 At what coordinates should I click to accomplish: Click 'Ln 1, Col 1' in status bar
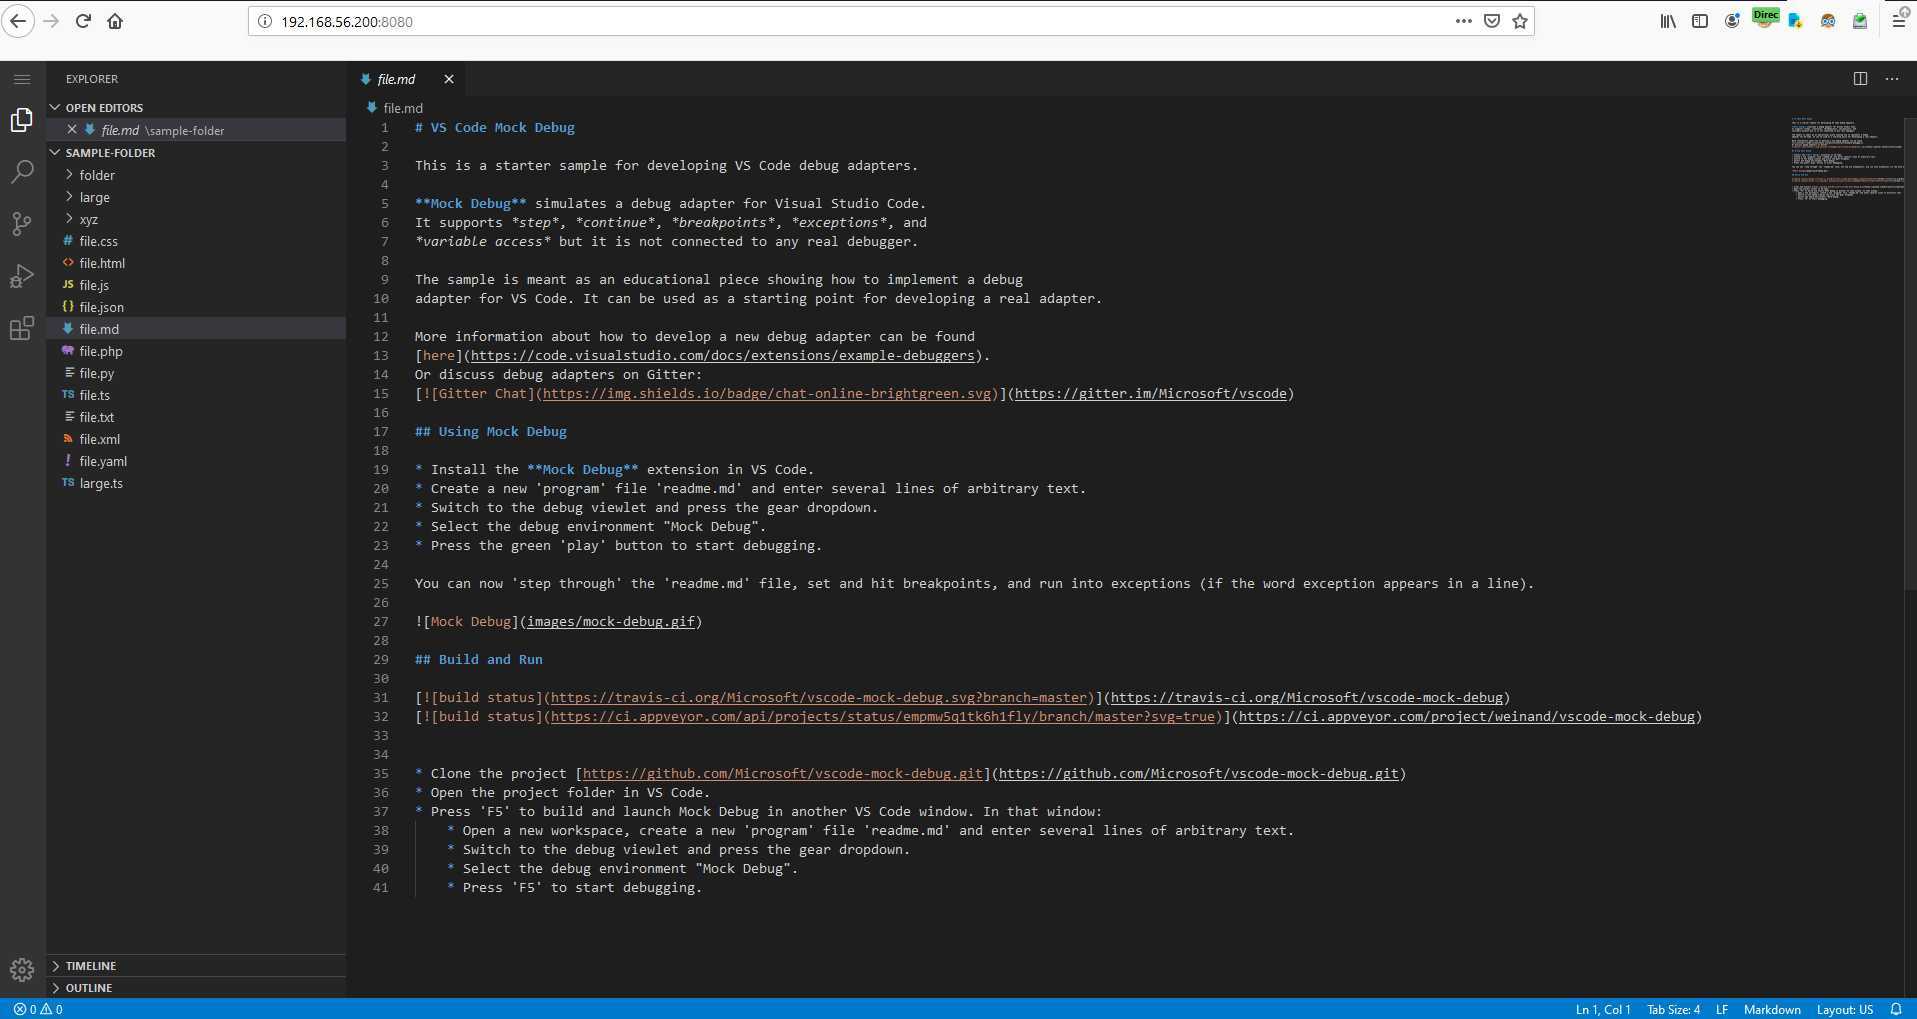pyautogui.click(x=1603, y=1009)
